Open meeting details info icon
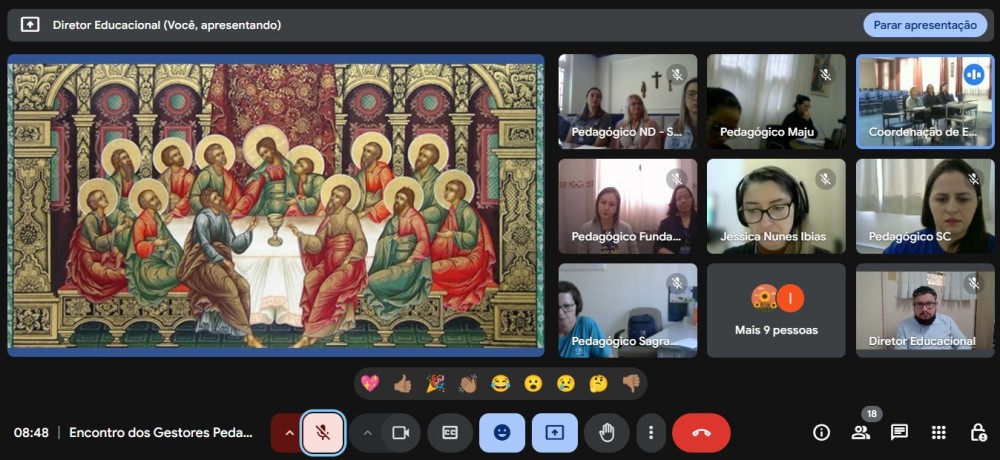The width and height of the screenshot is (1000, 460). 821,433
